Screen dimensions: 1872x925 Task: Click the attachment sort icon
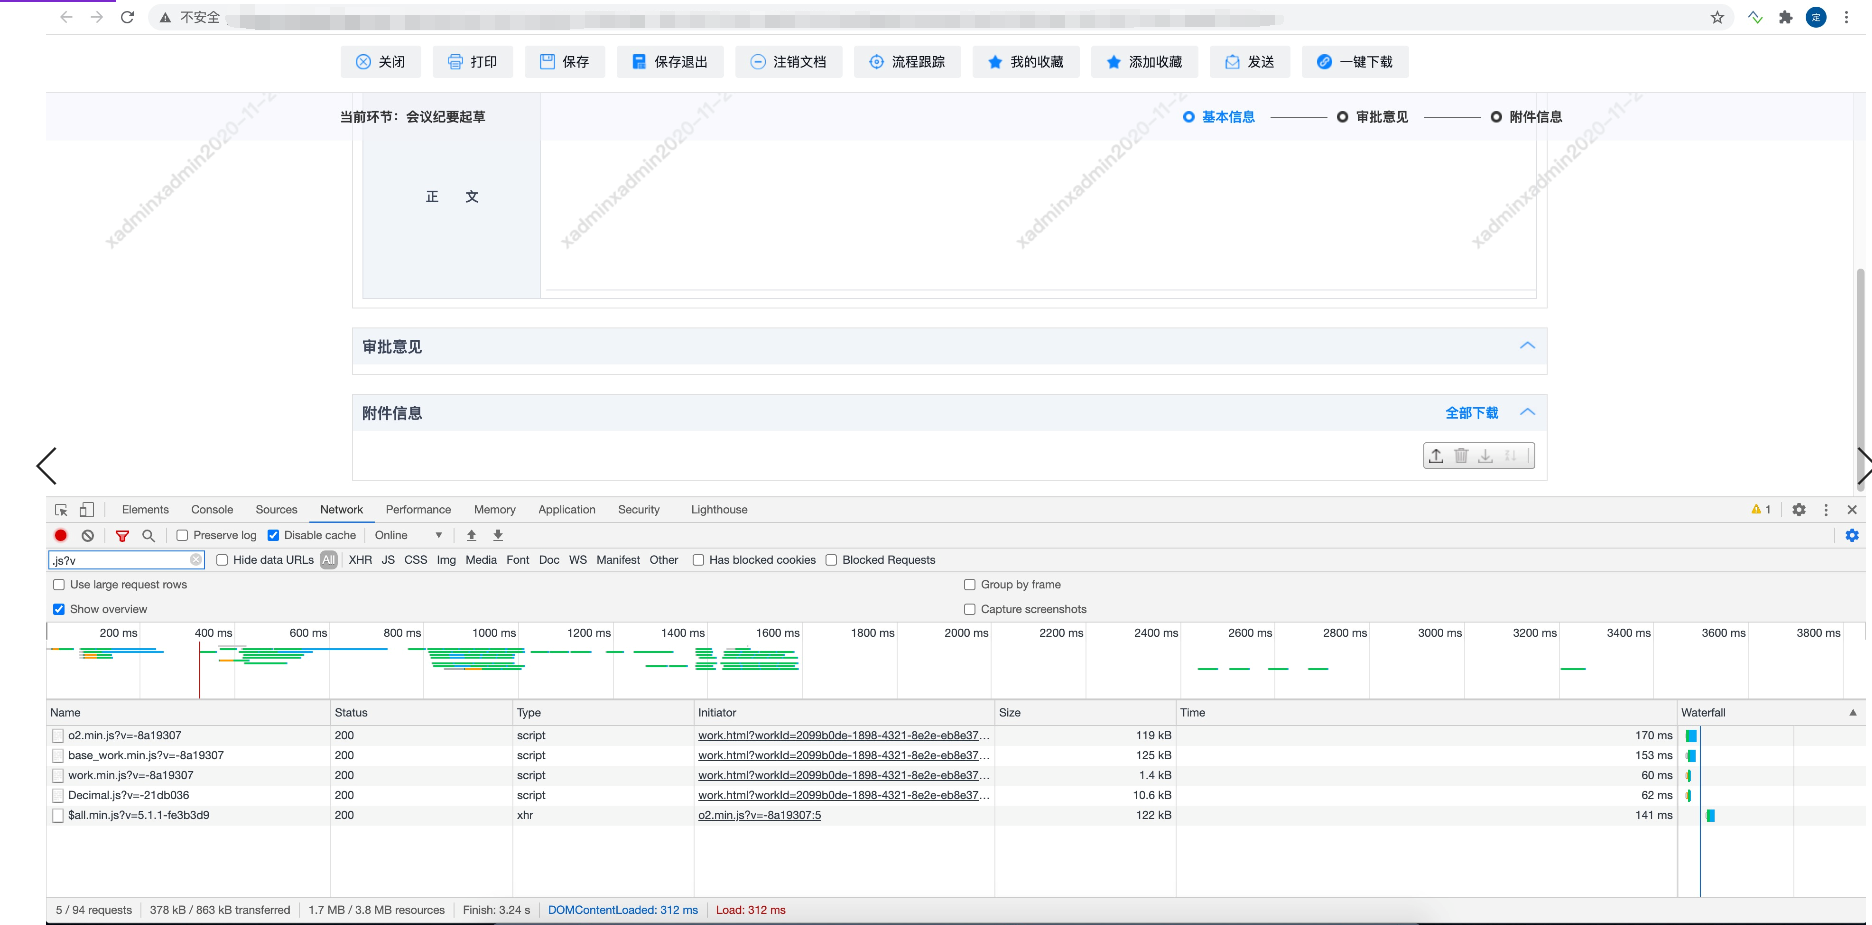(1511, 456)
